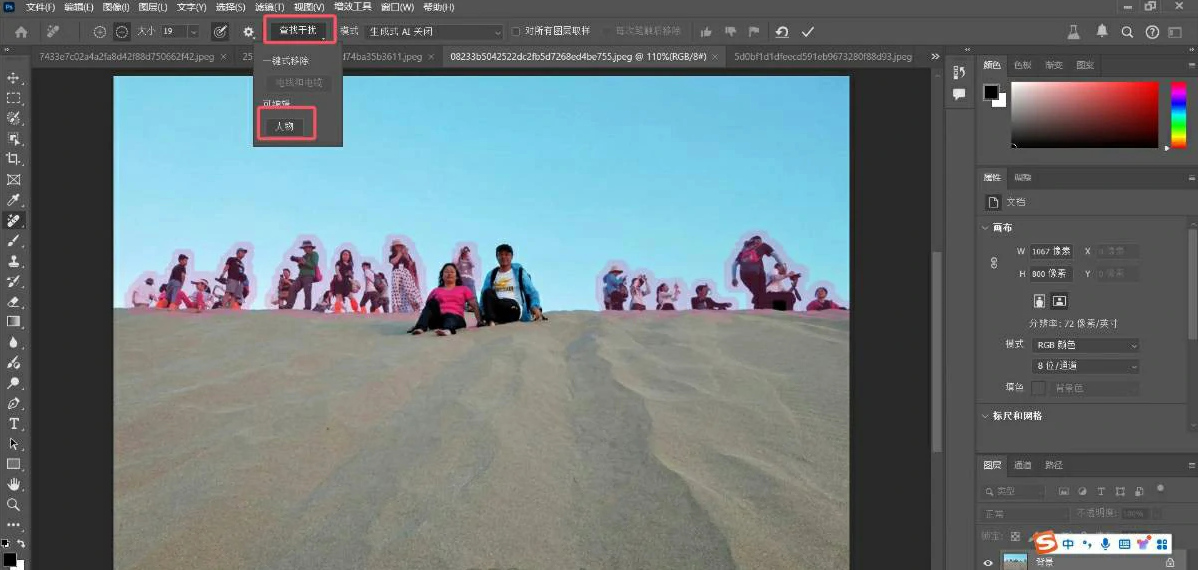Open the 模式 生成式 AI dropdown
Viewport: 1198px width, 570px height.
point(435,32)
